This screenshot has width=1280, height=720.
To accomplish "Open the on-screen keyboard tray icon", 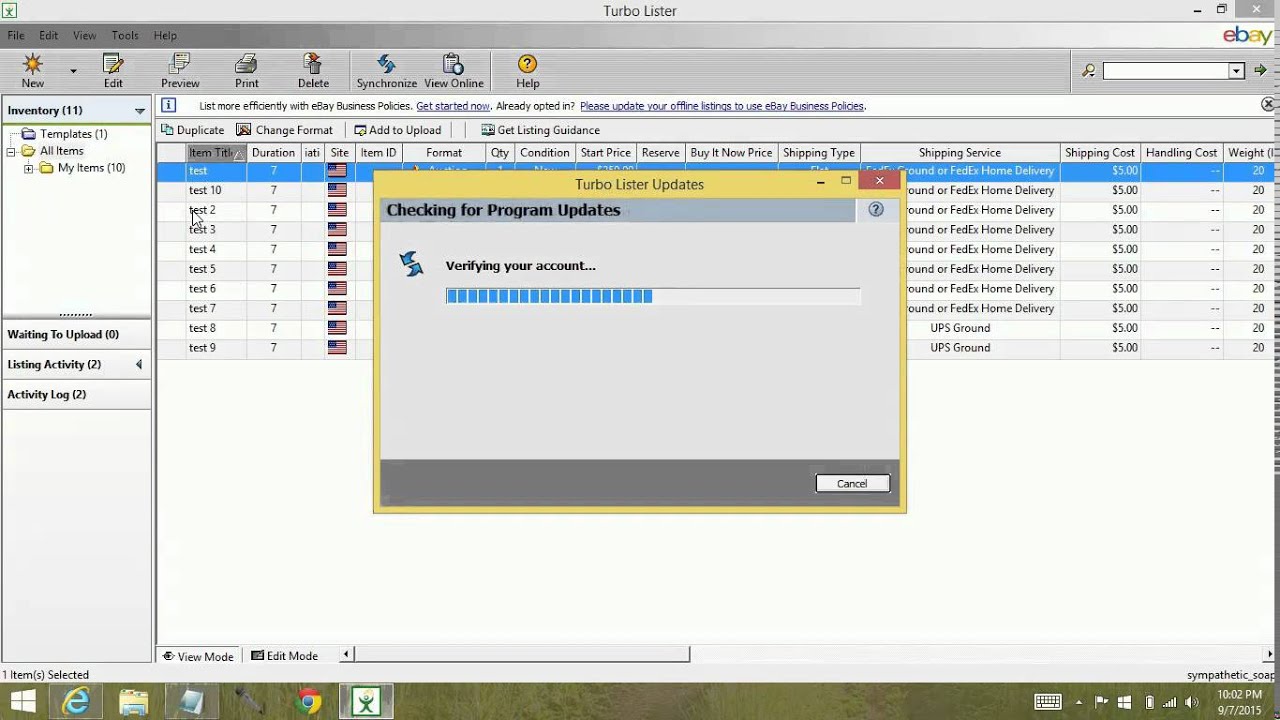I will coord(1048,702).
